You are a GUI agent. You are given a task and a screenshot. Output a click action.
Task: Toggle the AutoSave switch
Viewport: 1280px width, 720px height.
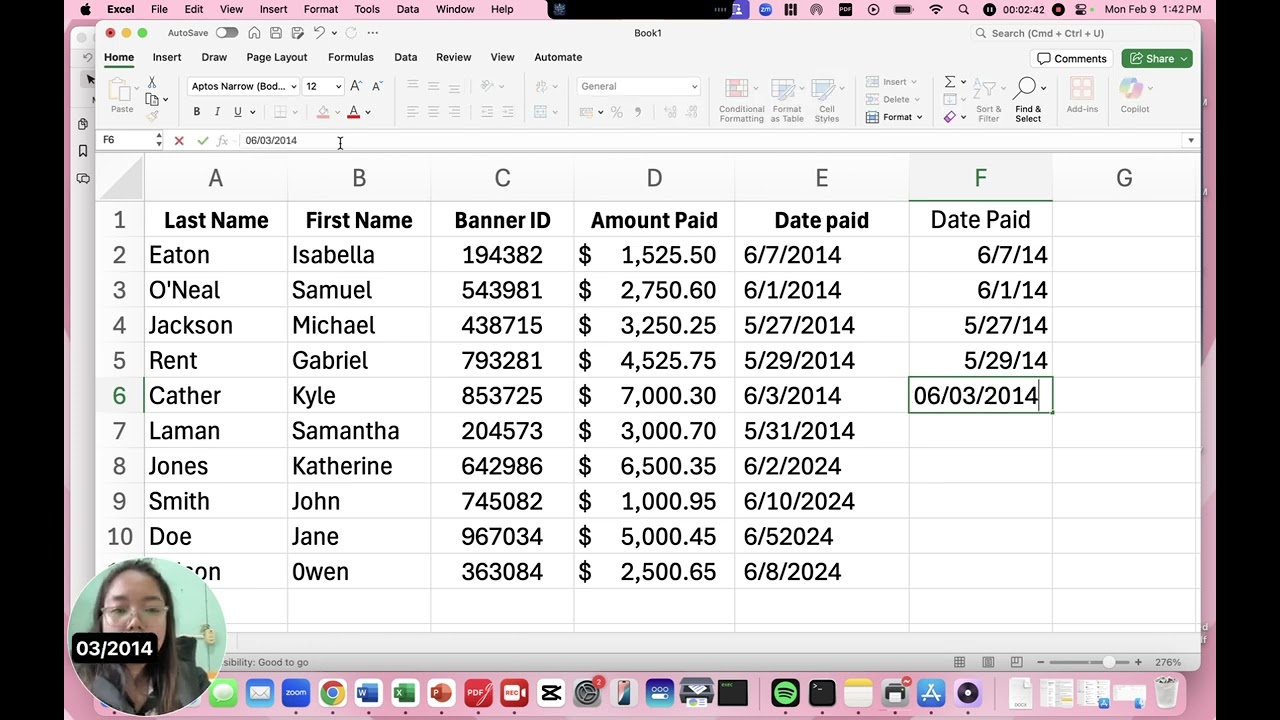227,33
